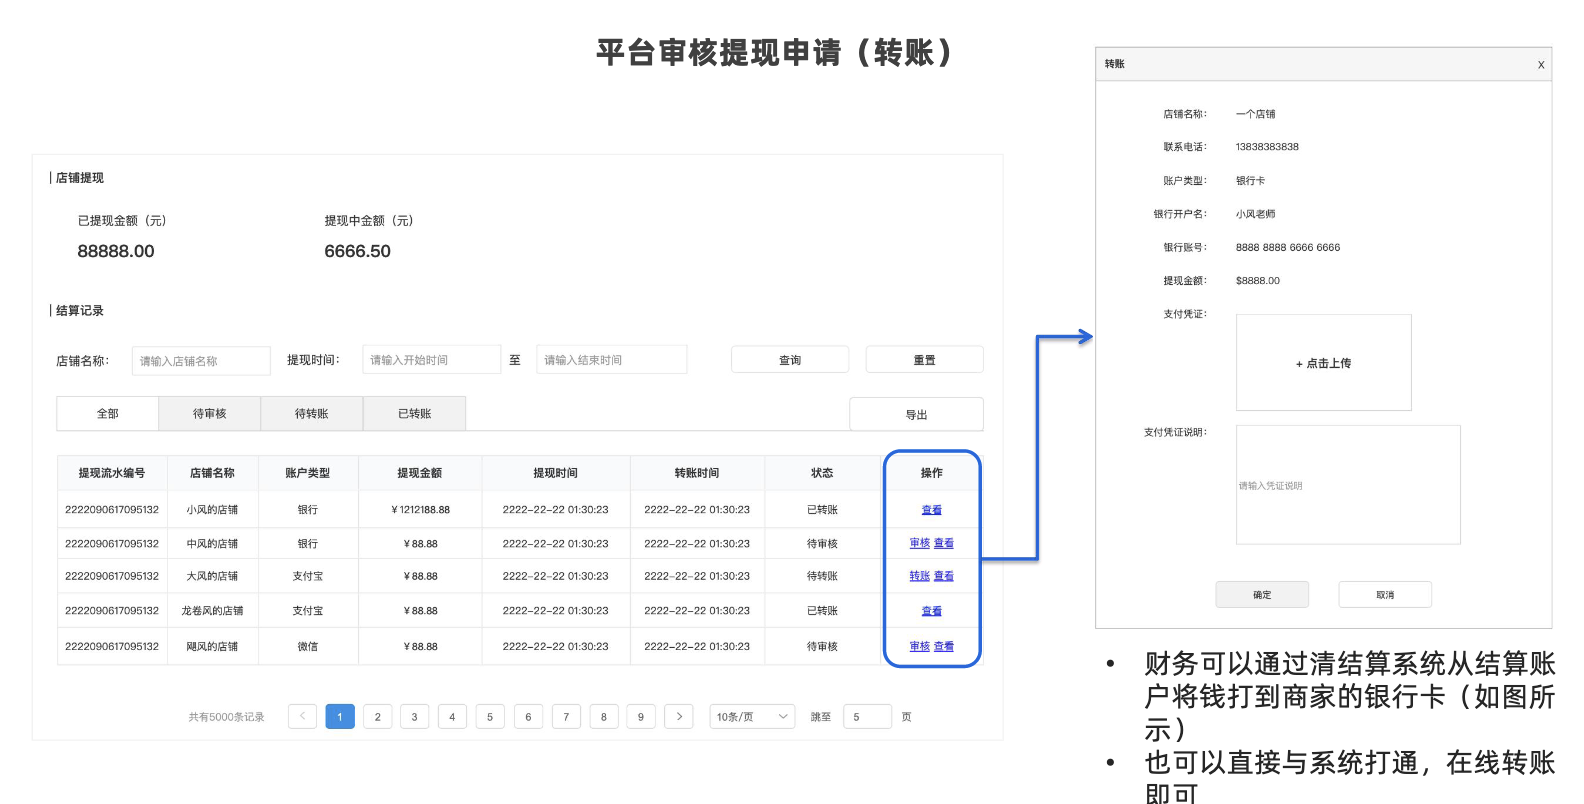Viewport: 1584px width, 804px height.
Task: Focus the 请输入结束时间 field
Action: pos(612,360)
